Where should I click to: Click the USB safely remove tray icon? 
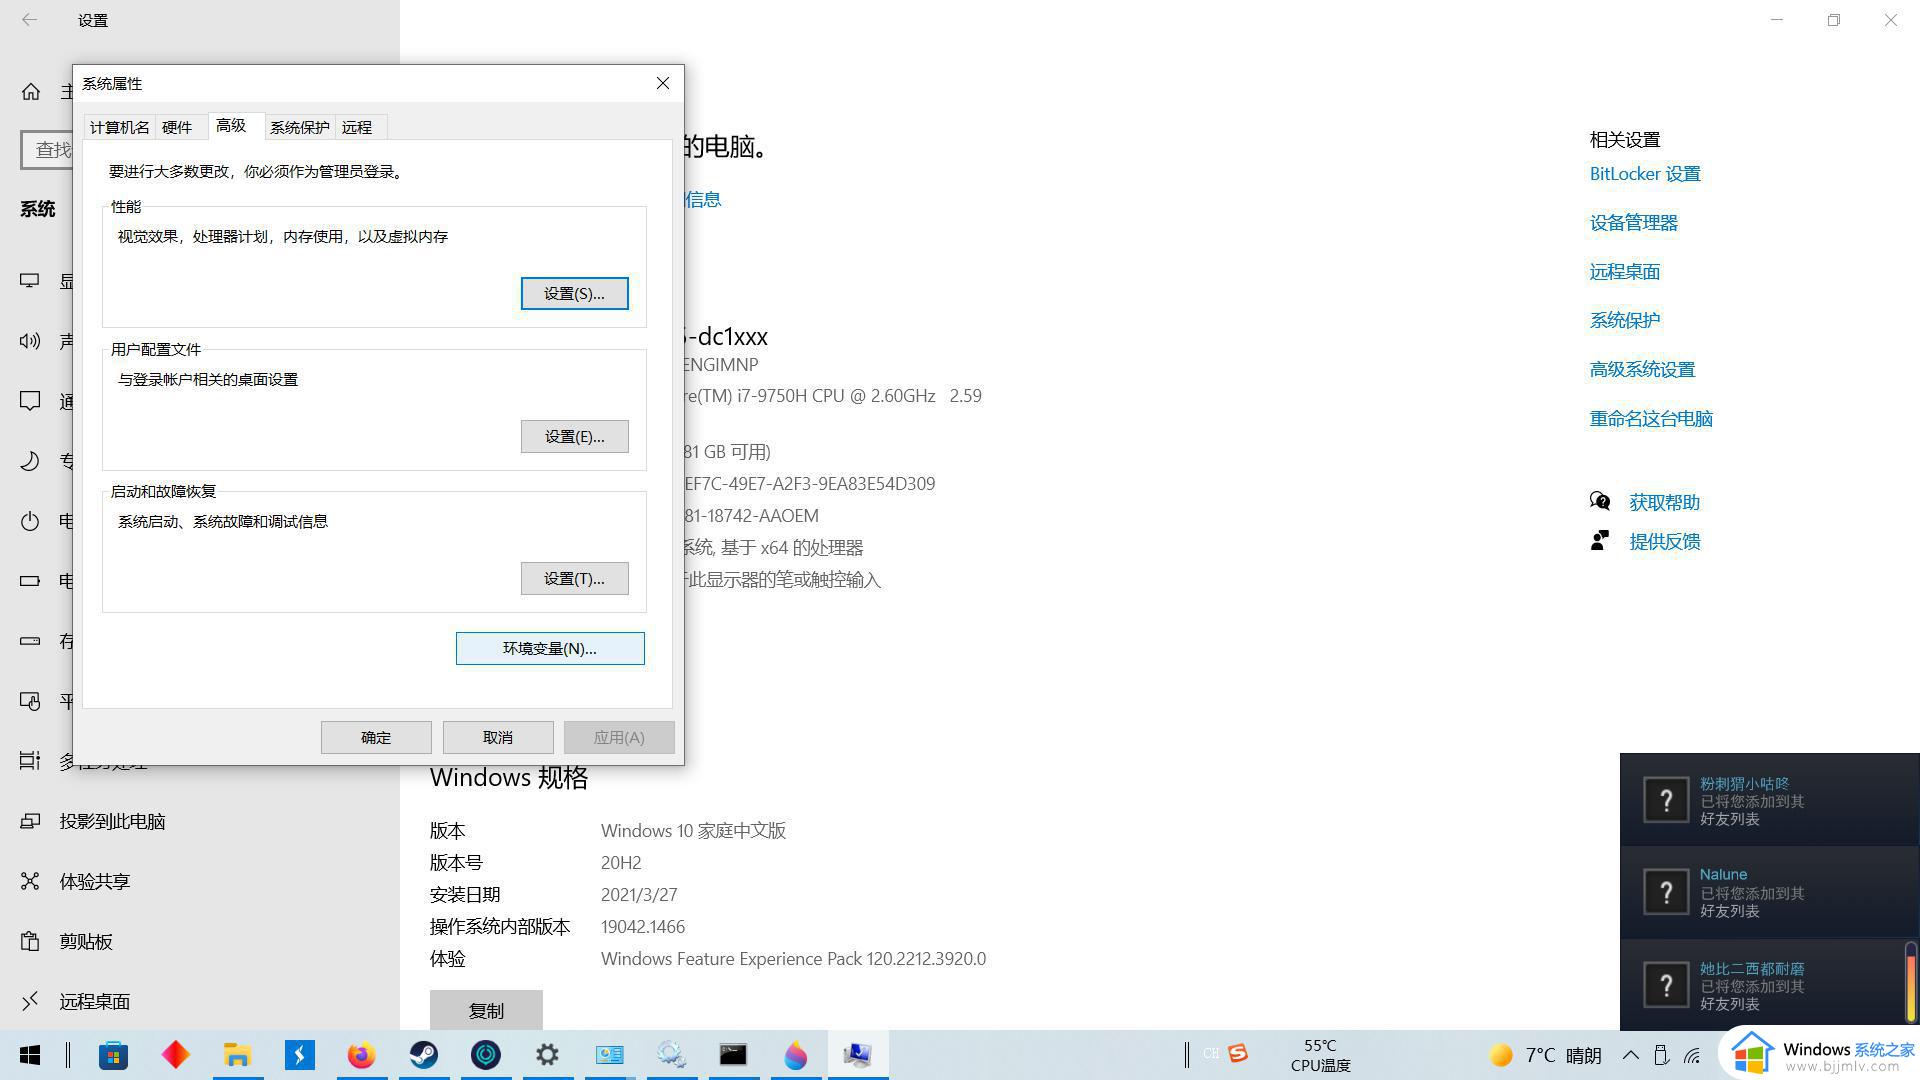coord(1661,1056)
